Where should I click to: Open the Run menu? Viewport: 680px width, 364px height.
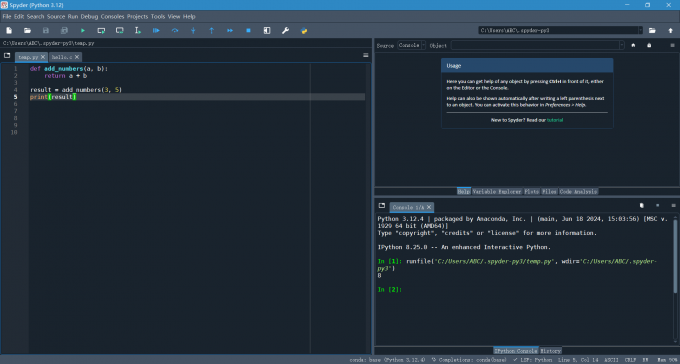tap(72, 16)
